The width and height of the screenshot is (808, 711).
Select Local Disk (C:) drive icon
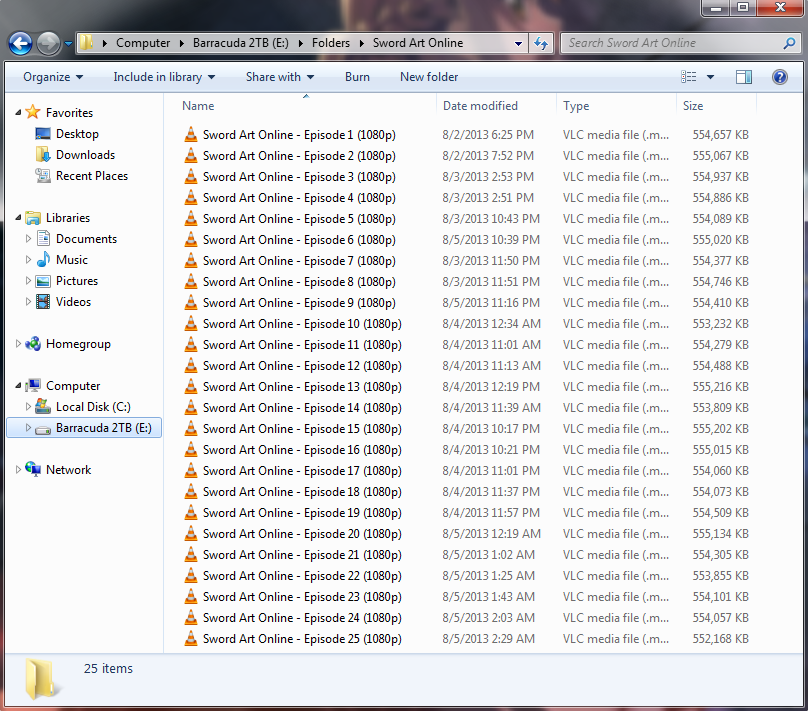43,407
